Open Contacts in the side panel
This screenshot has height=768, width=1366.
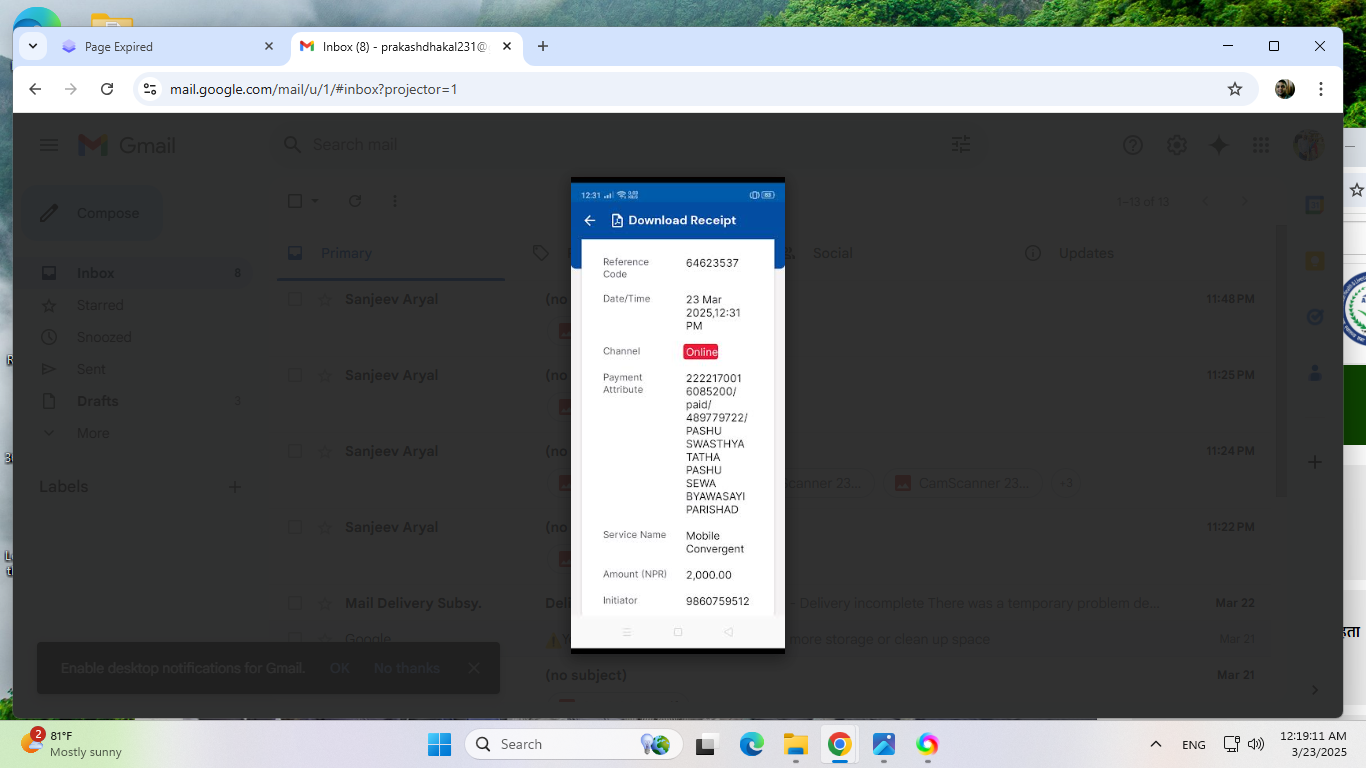pyautogui.click(x=1315, y=373)
